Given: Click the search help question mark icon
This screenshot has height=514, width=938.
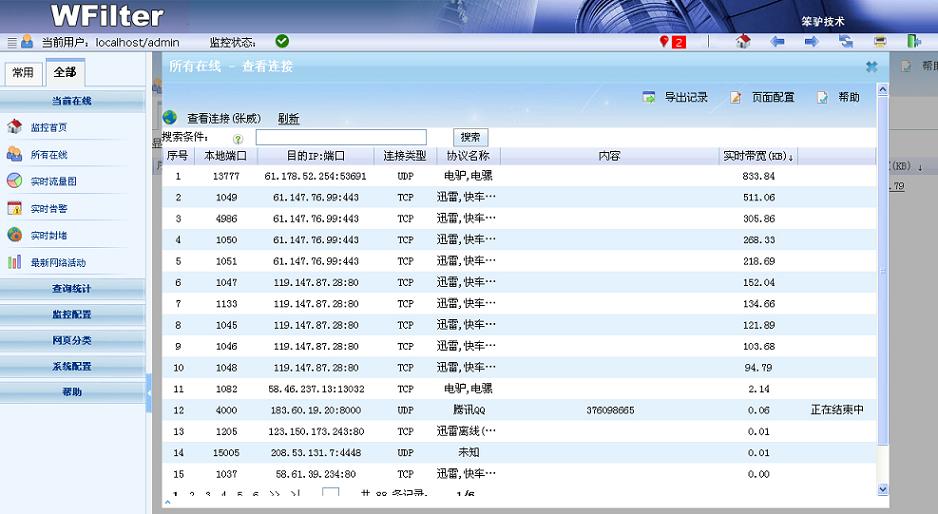Looking at the screenshot, I should (238, 139).
